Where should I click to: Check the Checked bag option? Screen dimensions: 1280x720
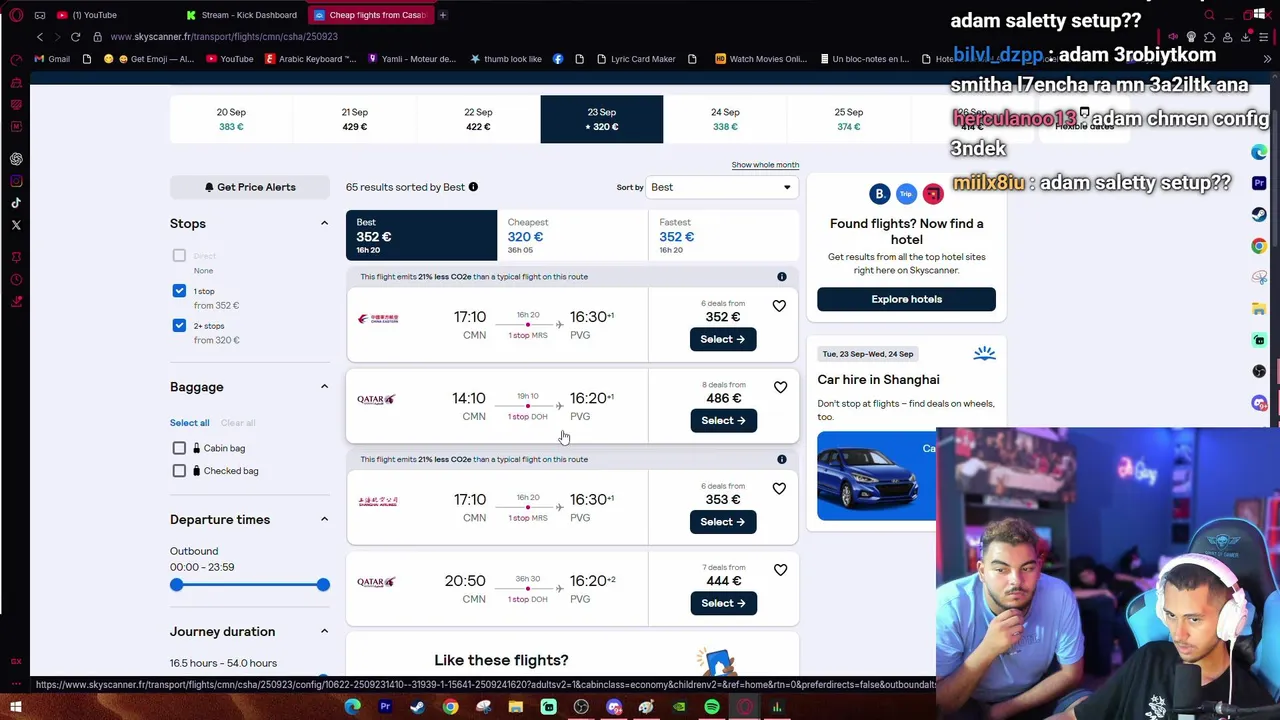(179, 471)
